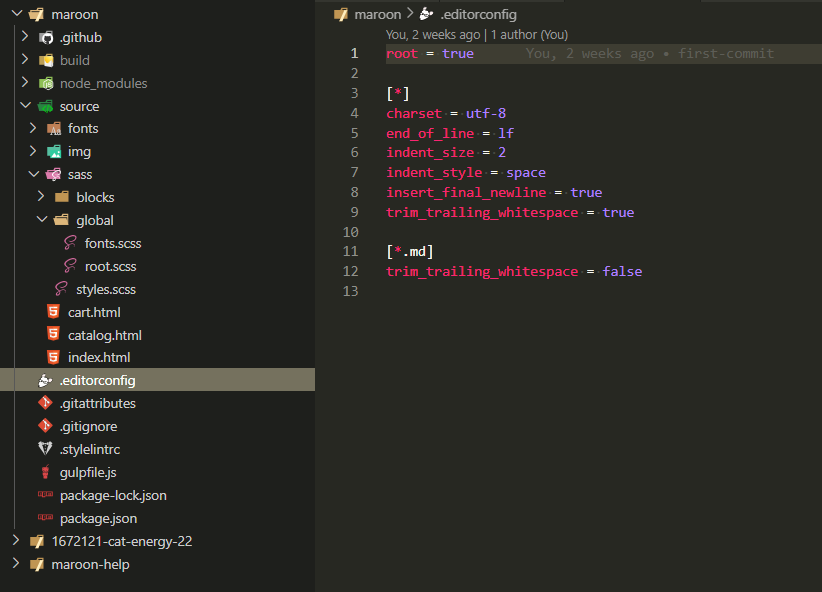Image resolution: width=822 pixels, height=592 pixels.
Task: Collapse the source folder chevron
Action: (x=25, y=106)
